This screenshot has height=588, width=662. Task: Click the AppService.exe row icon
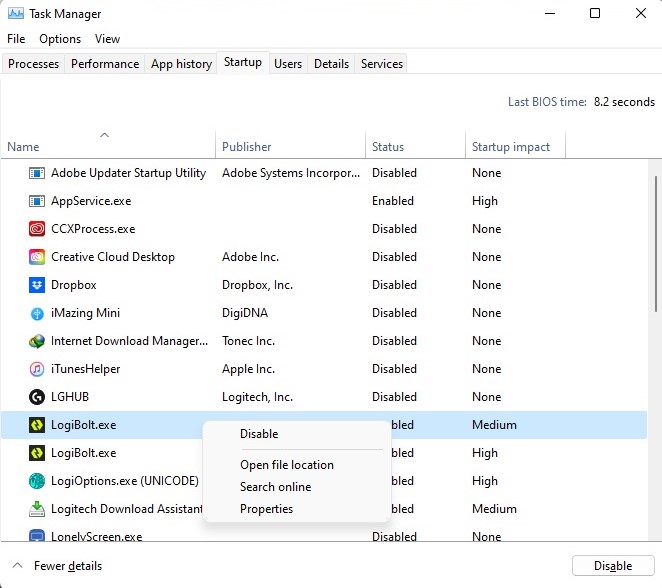37,201
